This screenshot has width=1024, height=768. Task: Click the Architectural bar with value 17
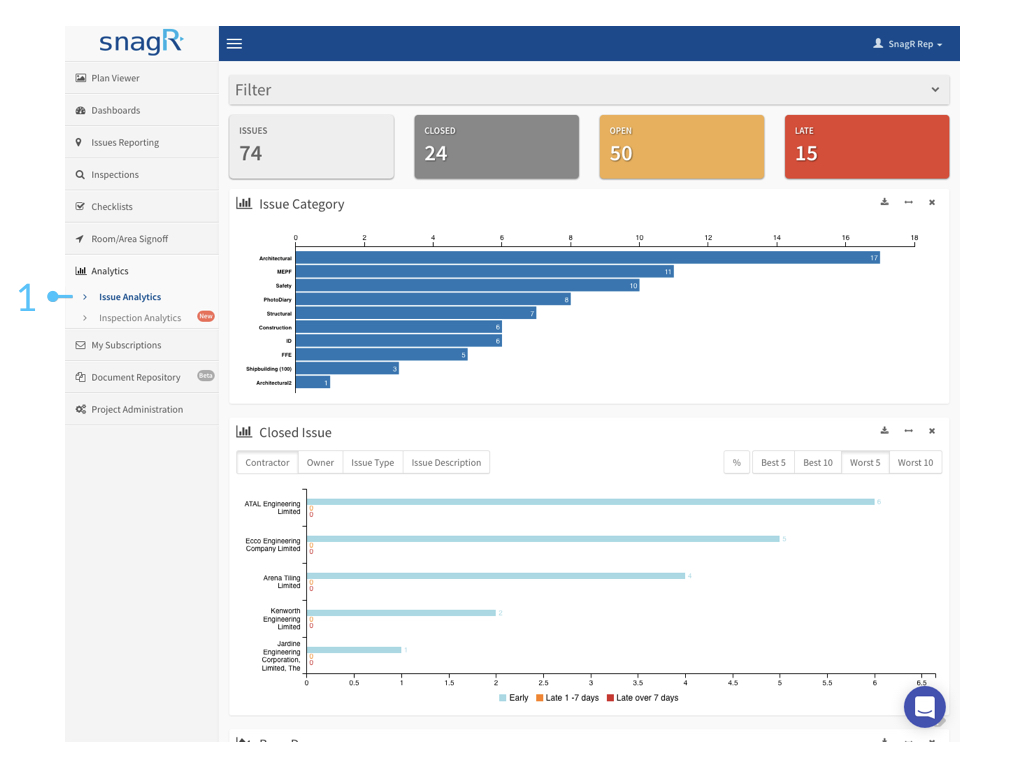click(588, 258)
